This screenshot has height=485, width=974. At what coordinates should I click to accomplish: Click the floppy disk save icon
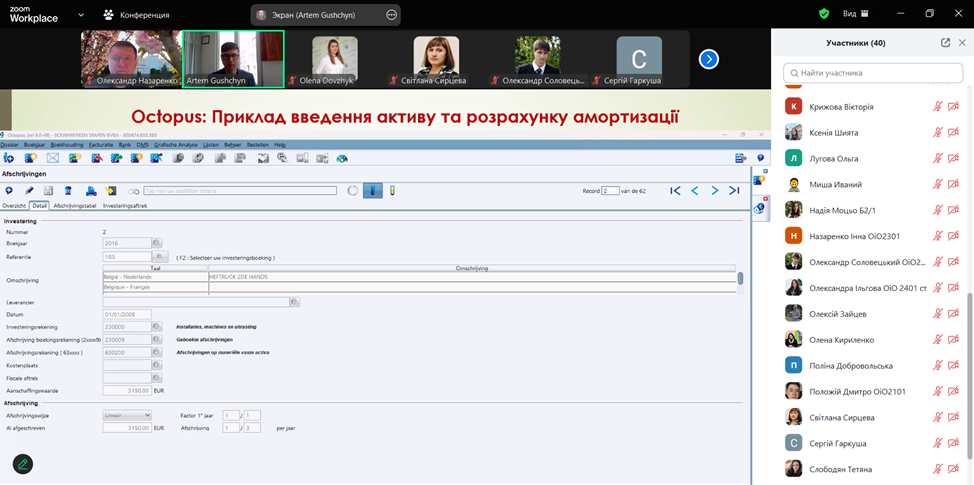pos(48,191)
